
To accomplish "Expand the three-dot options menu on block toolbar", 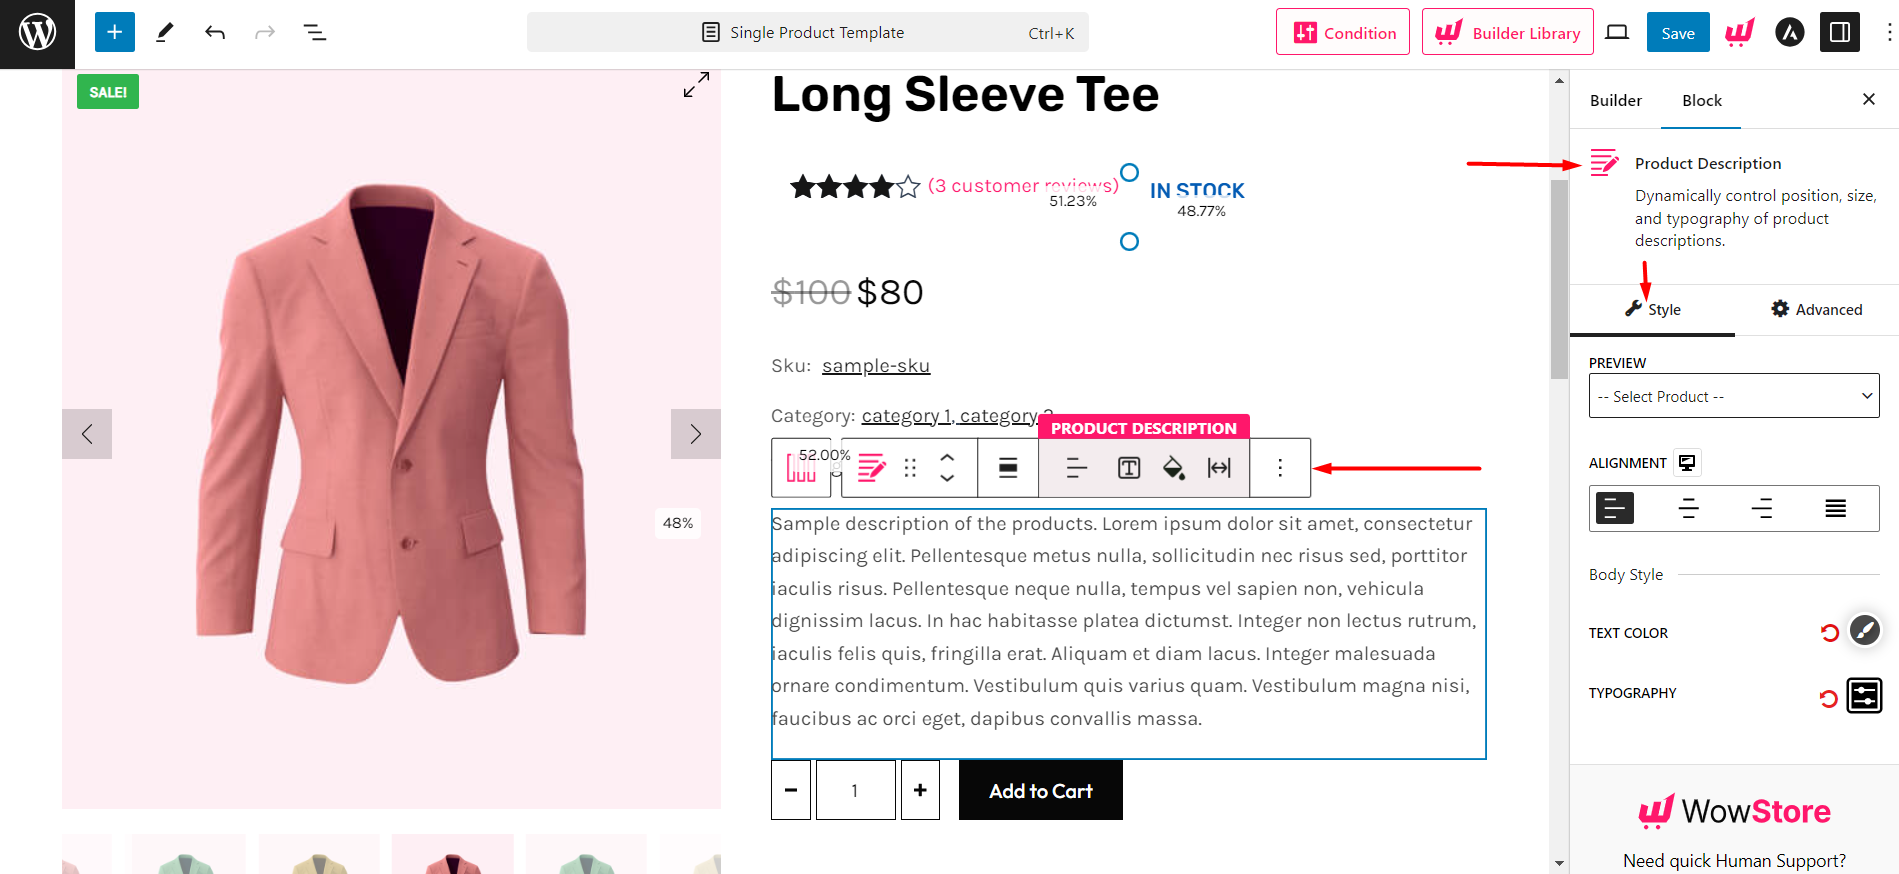I will click(1279, 467).
